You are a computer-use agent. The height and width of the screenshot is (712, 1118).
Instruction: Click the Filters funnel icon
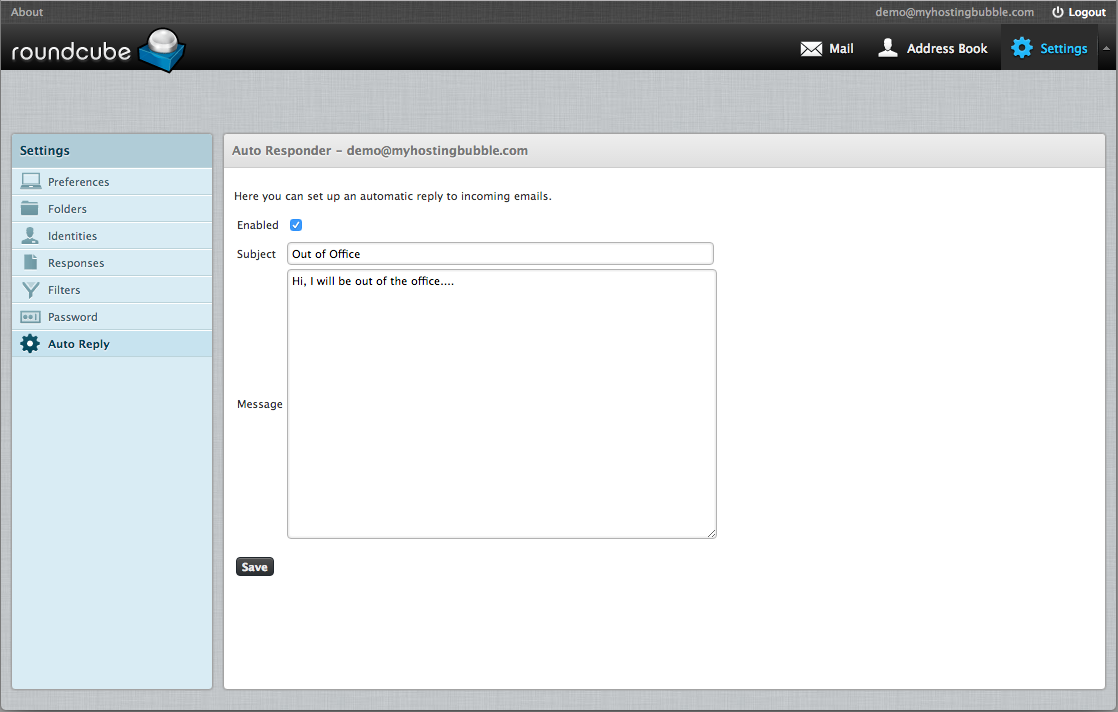coord(31,290)
